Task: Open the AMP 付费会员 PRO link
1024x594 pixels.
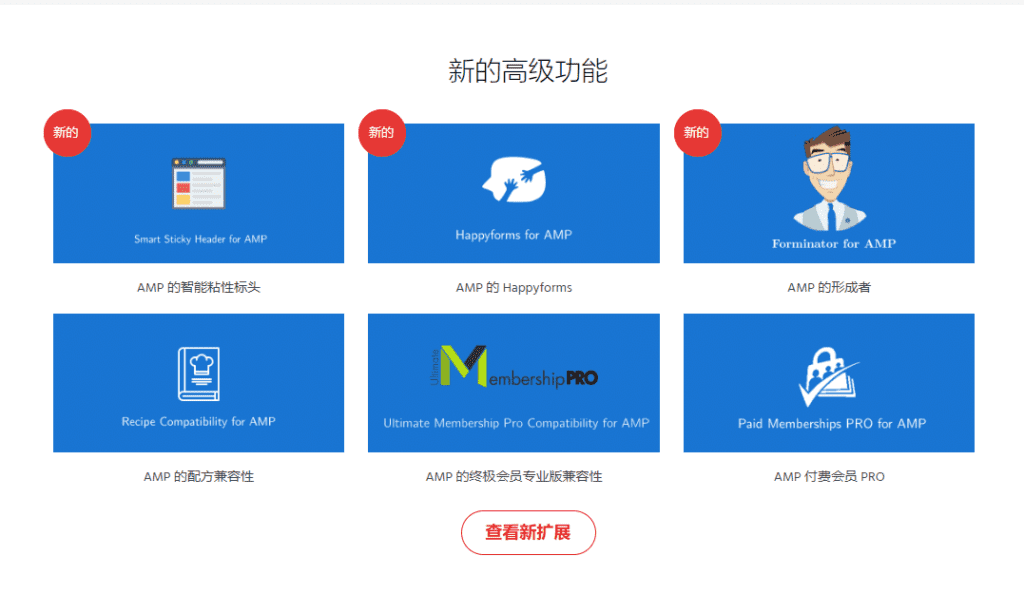Action: click(x=829, y=477)
